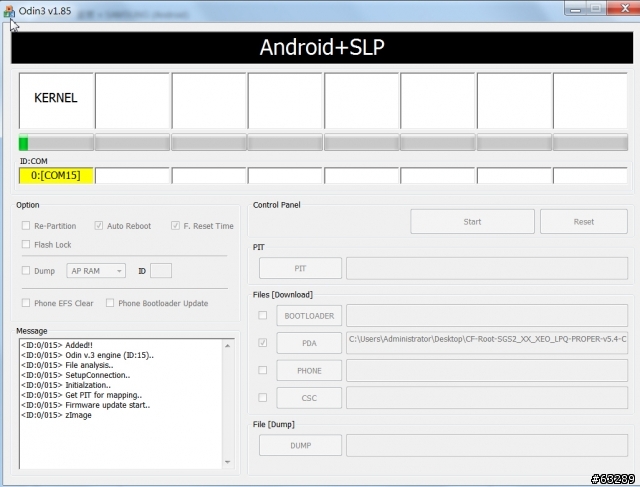The image size is (640, 487).
Task: Uncheck the PDA file checkbox
Action: pyautogui.click(x=263, y=342)
